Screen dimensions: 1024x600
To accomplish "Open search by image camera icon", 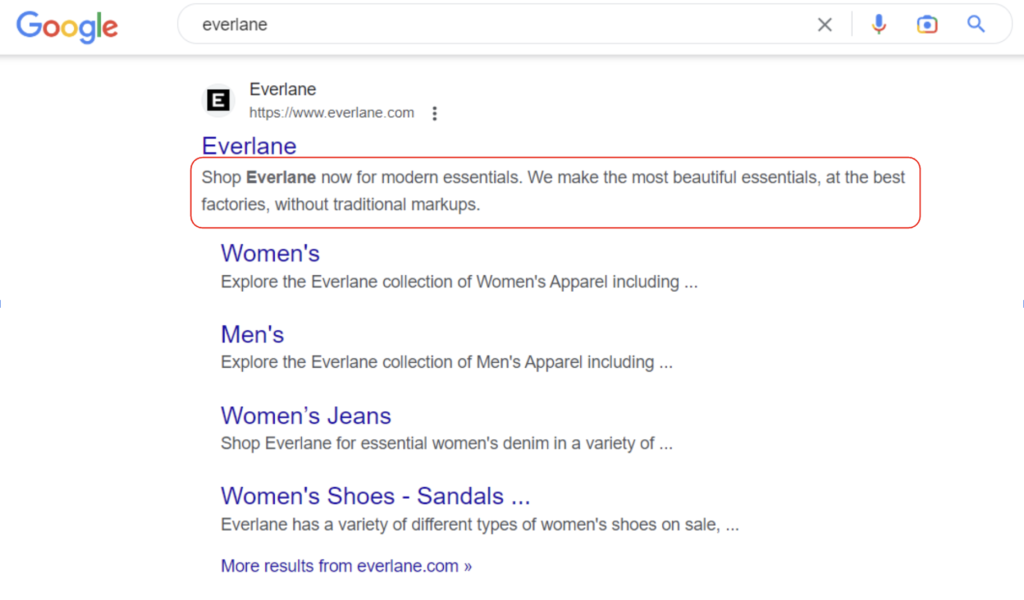I will coord(927,25).
